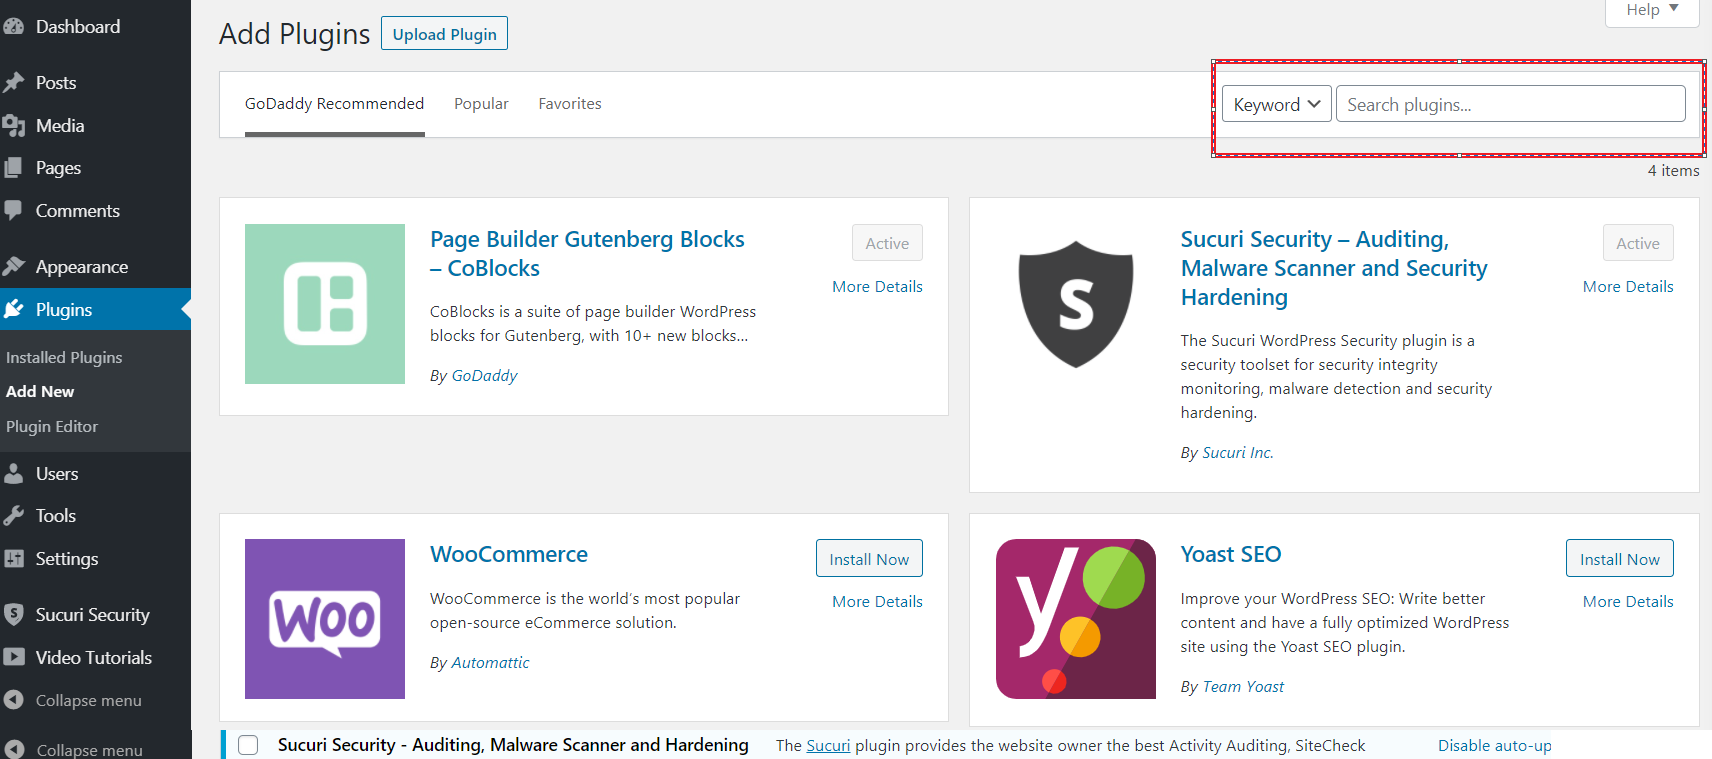Open the Users menu label
Screen dimensions: 1712x759
point(57,474)
